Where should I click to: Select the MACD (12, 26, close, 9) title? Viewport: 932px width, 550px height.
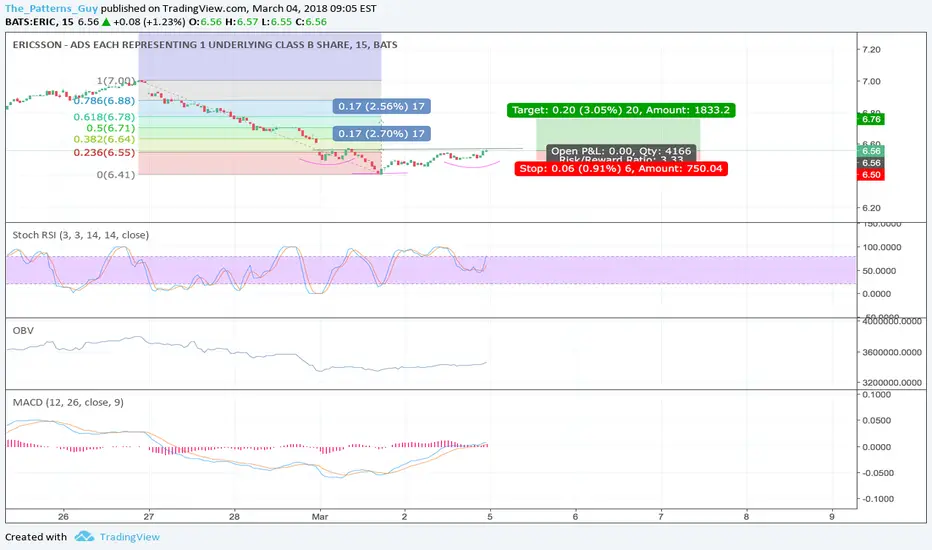click(68, 403)
